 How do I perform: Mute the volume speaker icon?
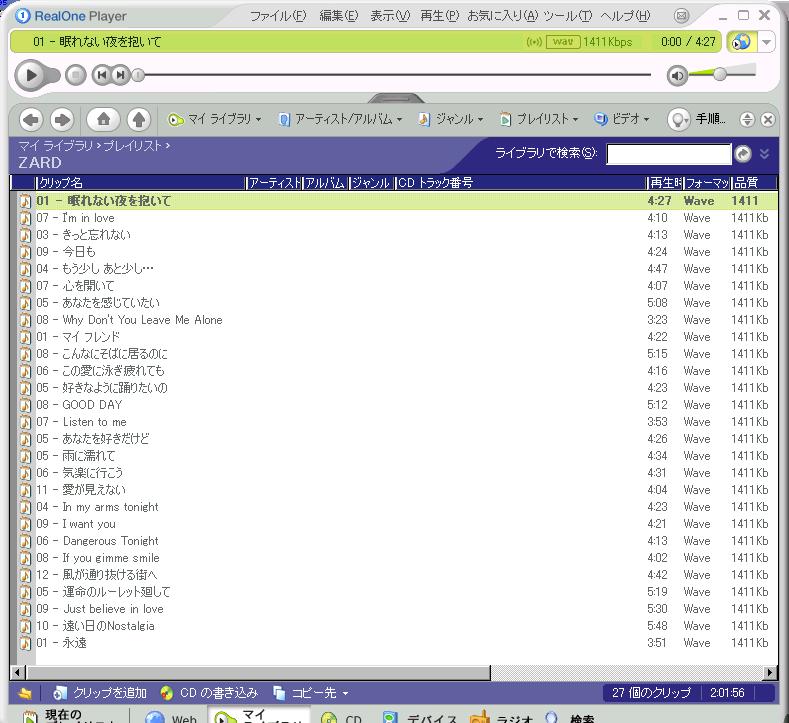click(x=677, y=76)
